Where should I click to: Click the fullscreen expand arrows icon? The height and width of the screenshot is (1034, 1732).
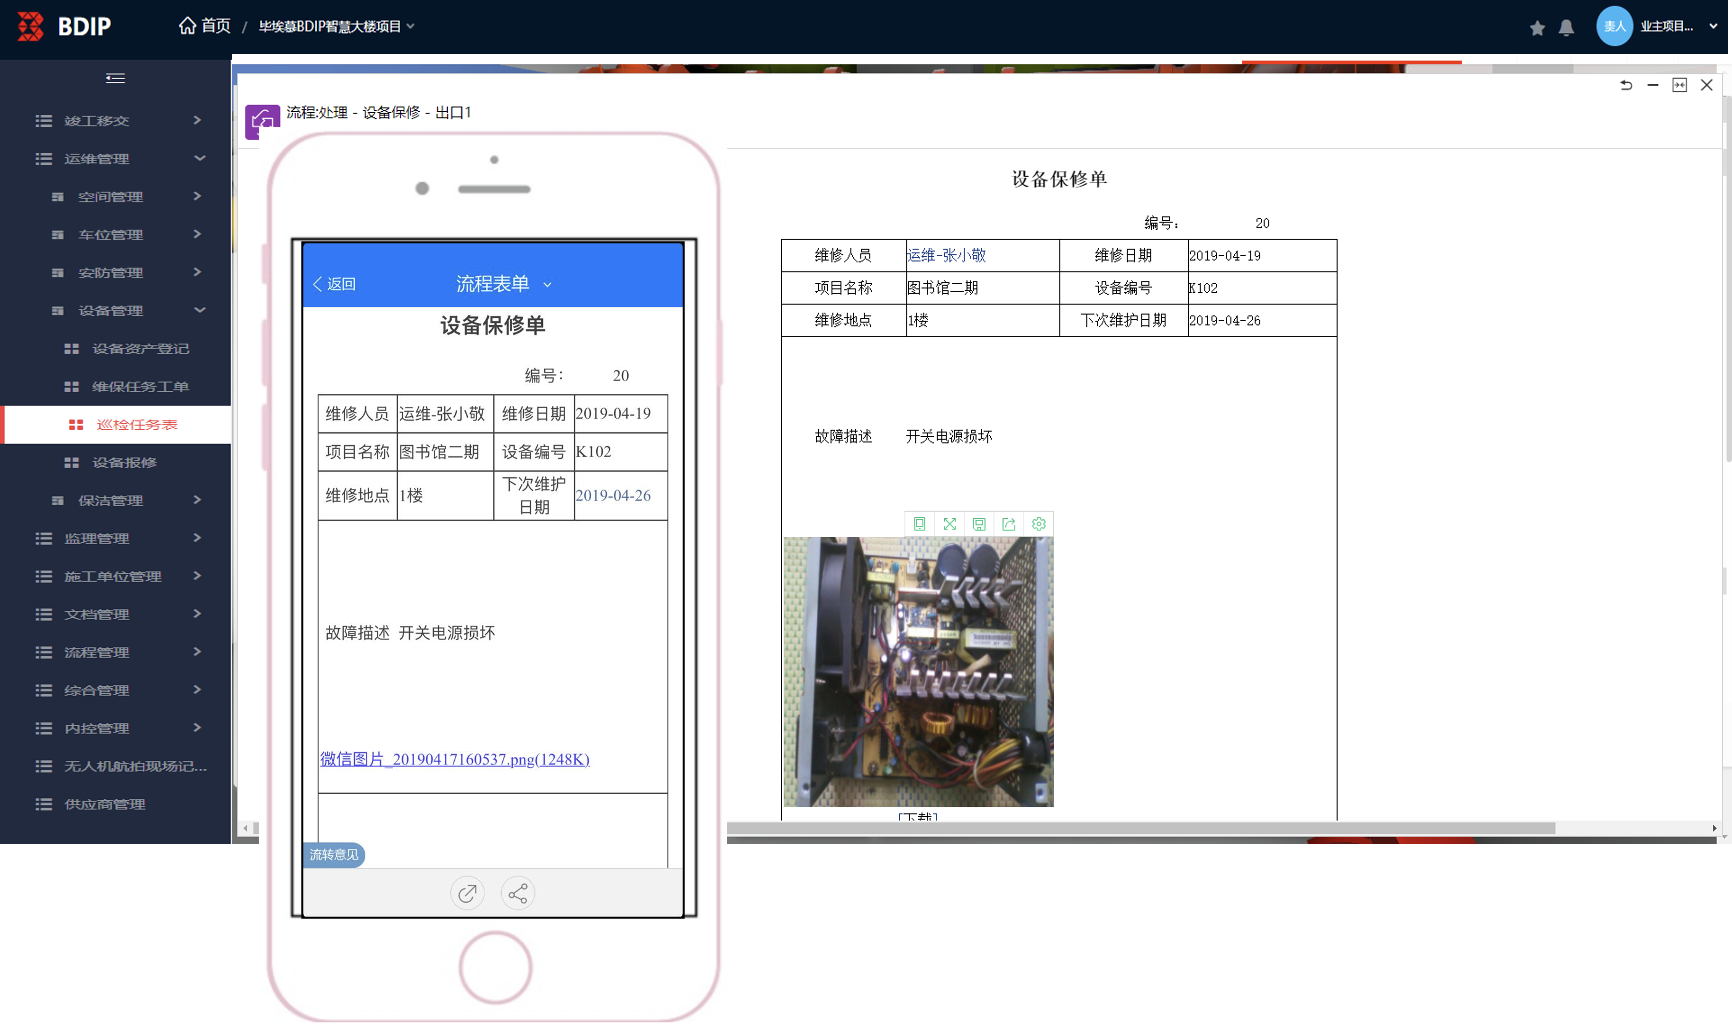tap(949, 524)
